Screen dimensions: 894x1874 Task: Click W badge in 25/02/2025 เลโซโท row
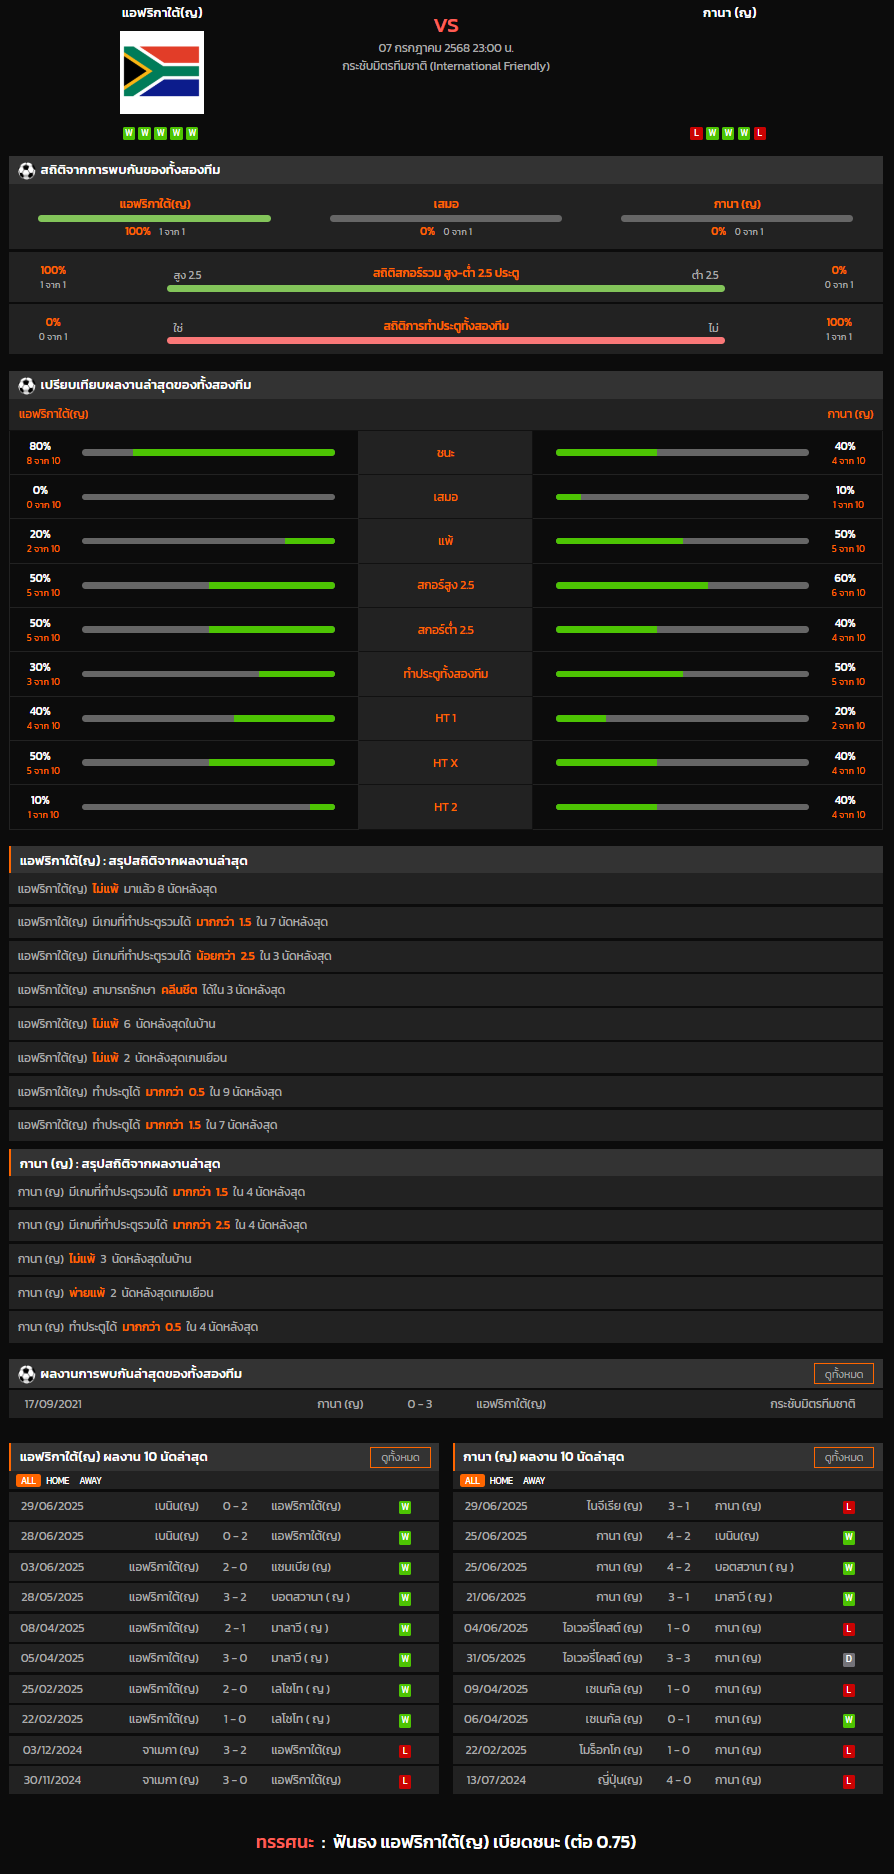coord(405,1690)
